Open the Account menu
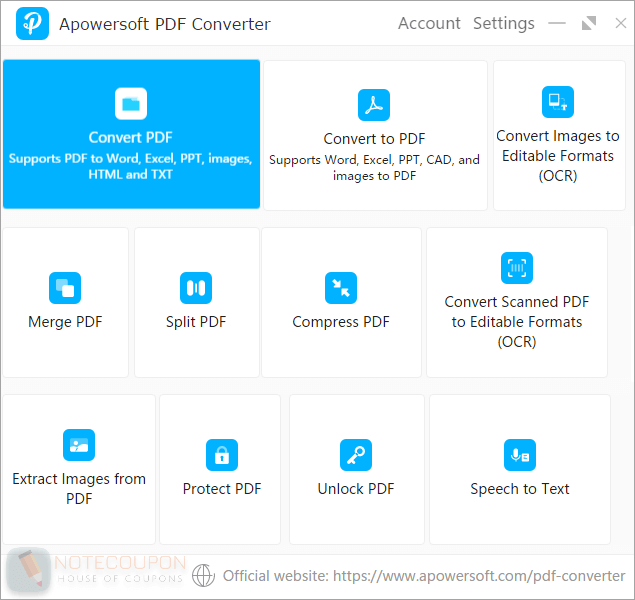Image resolution: width=635 pixels, height=600 pixels. (429, 23)
